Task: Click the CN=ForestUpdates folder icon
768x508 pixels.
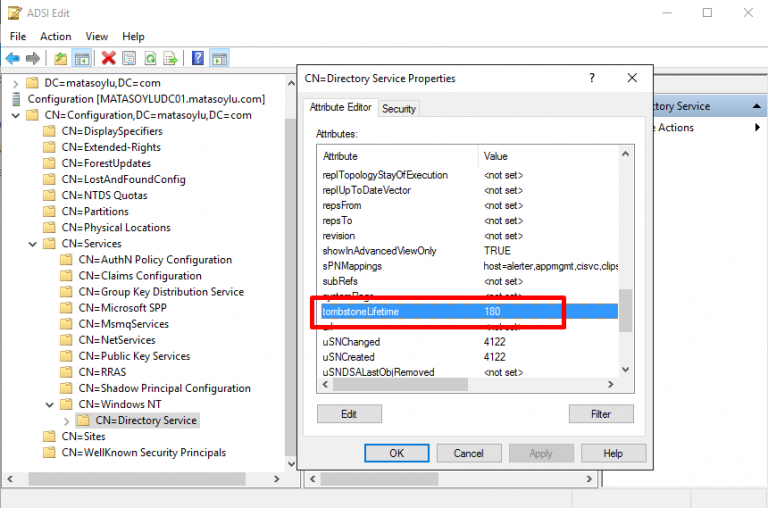Action: [49, 163]
